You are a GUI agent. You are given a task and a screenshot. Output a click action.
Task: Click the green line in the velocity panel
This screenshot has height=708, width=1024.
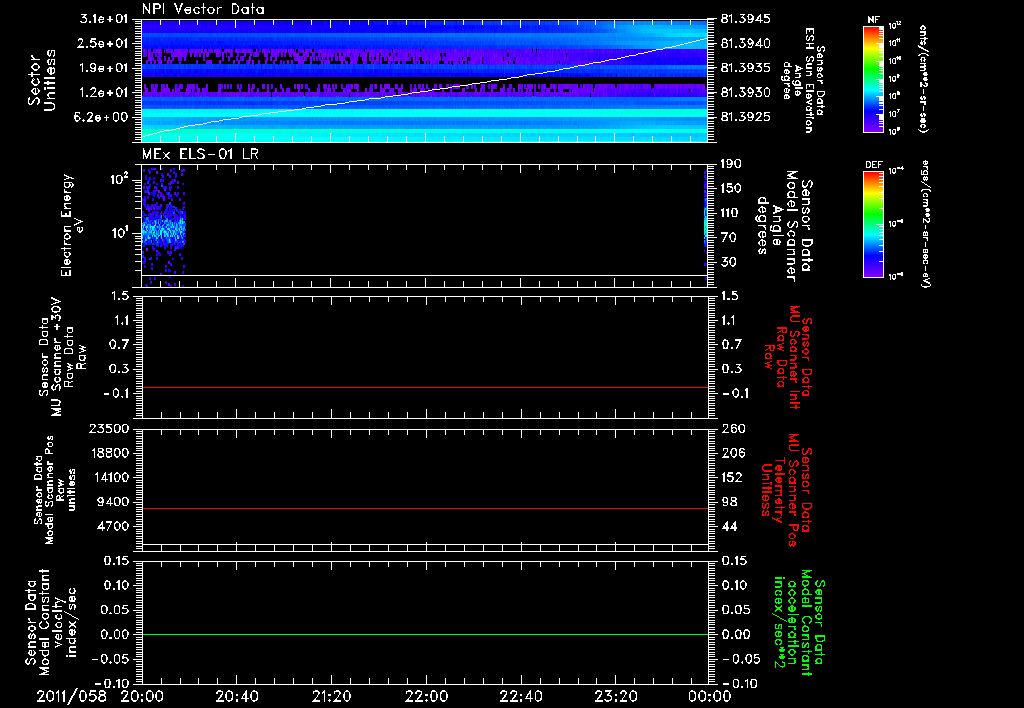tap(425, 634)
